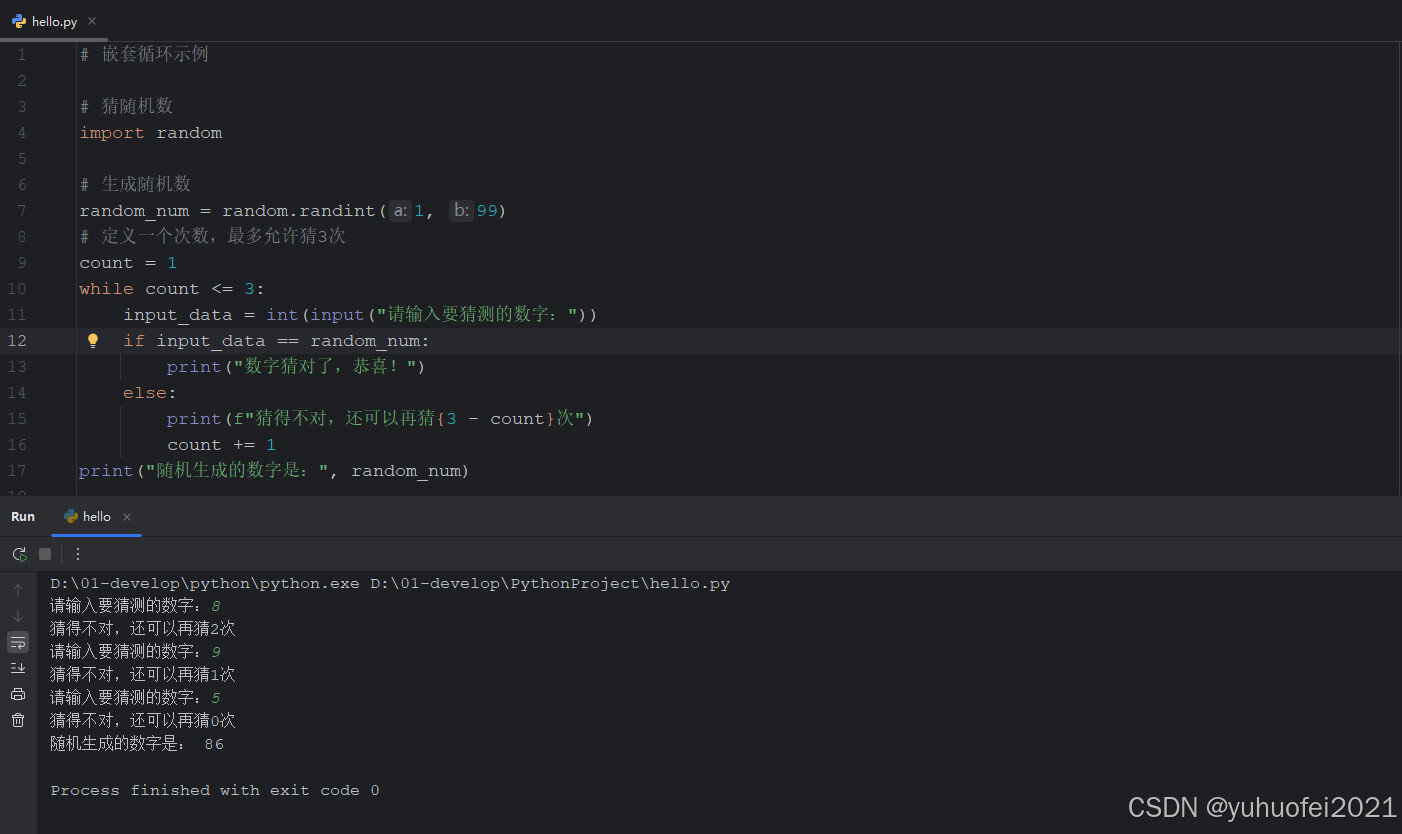Click line number 1 in the gutter
This screenshot has width=1402, height=834.
22,55
